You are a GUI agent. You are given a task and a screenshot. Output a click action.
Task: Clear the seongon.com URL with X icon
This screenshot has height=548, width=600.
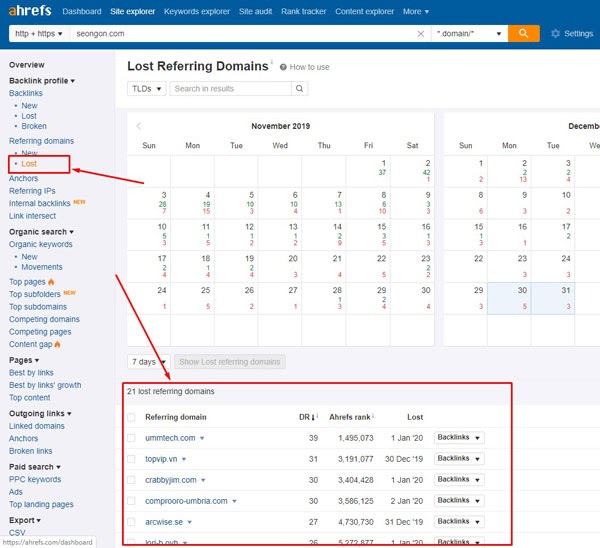(x=421, y=34)
